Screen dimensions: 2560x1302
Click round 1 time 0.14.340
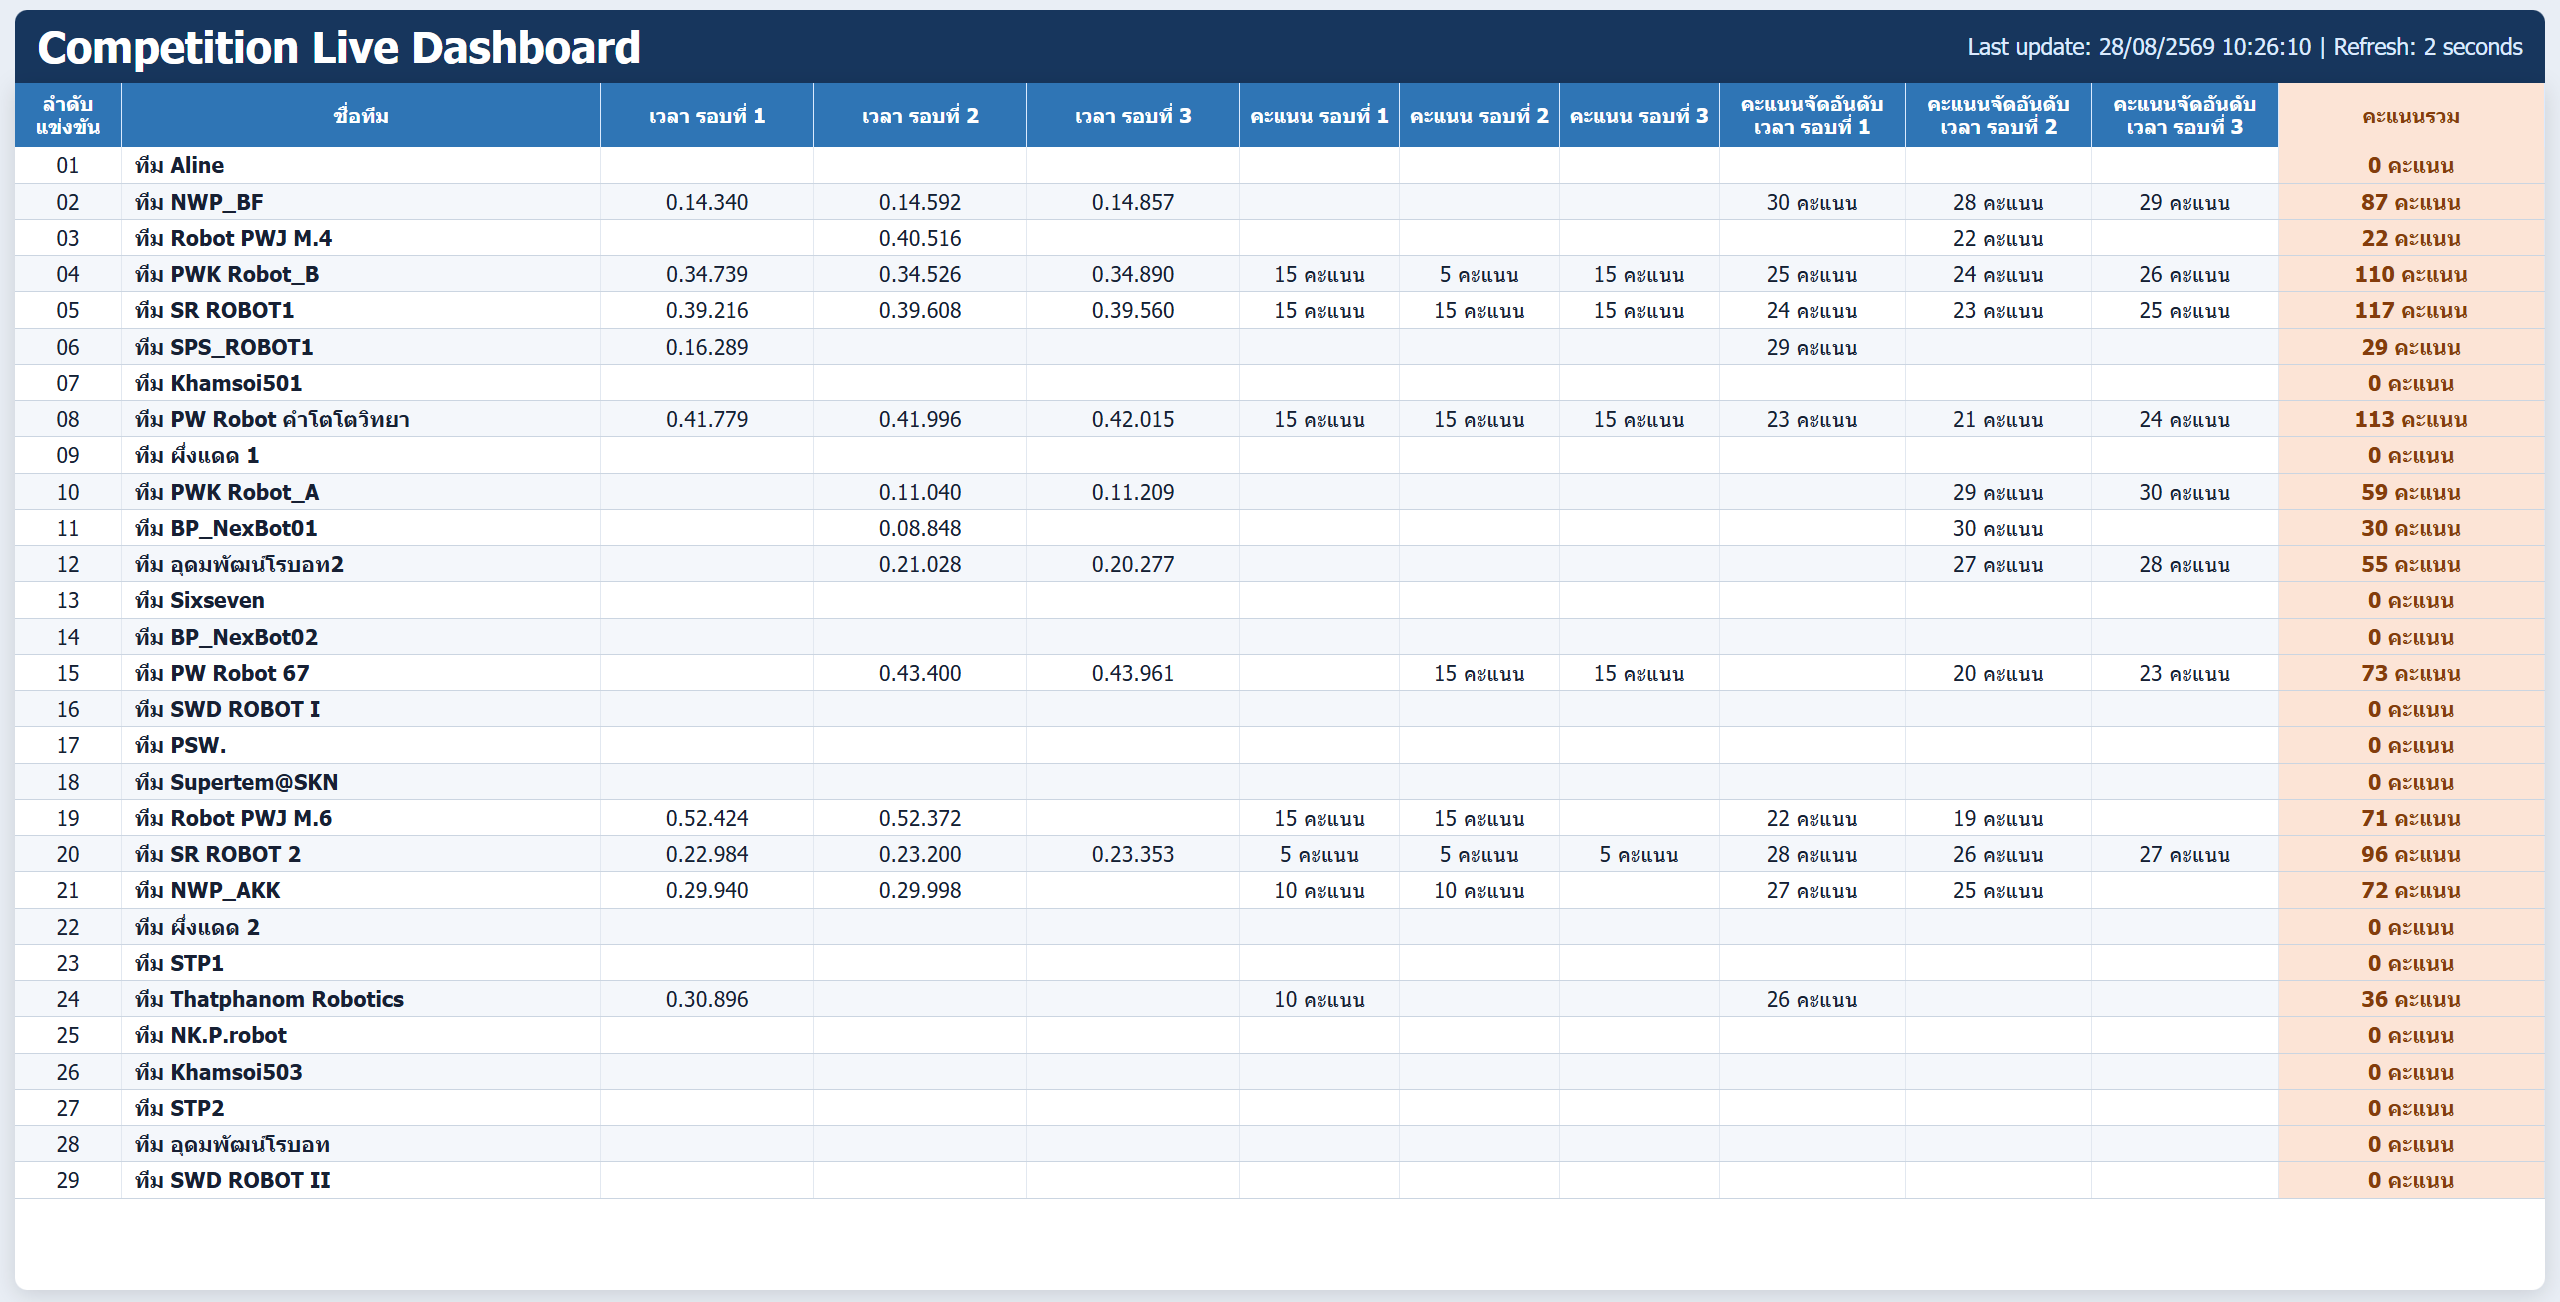[707, 202]
